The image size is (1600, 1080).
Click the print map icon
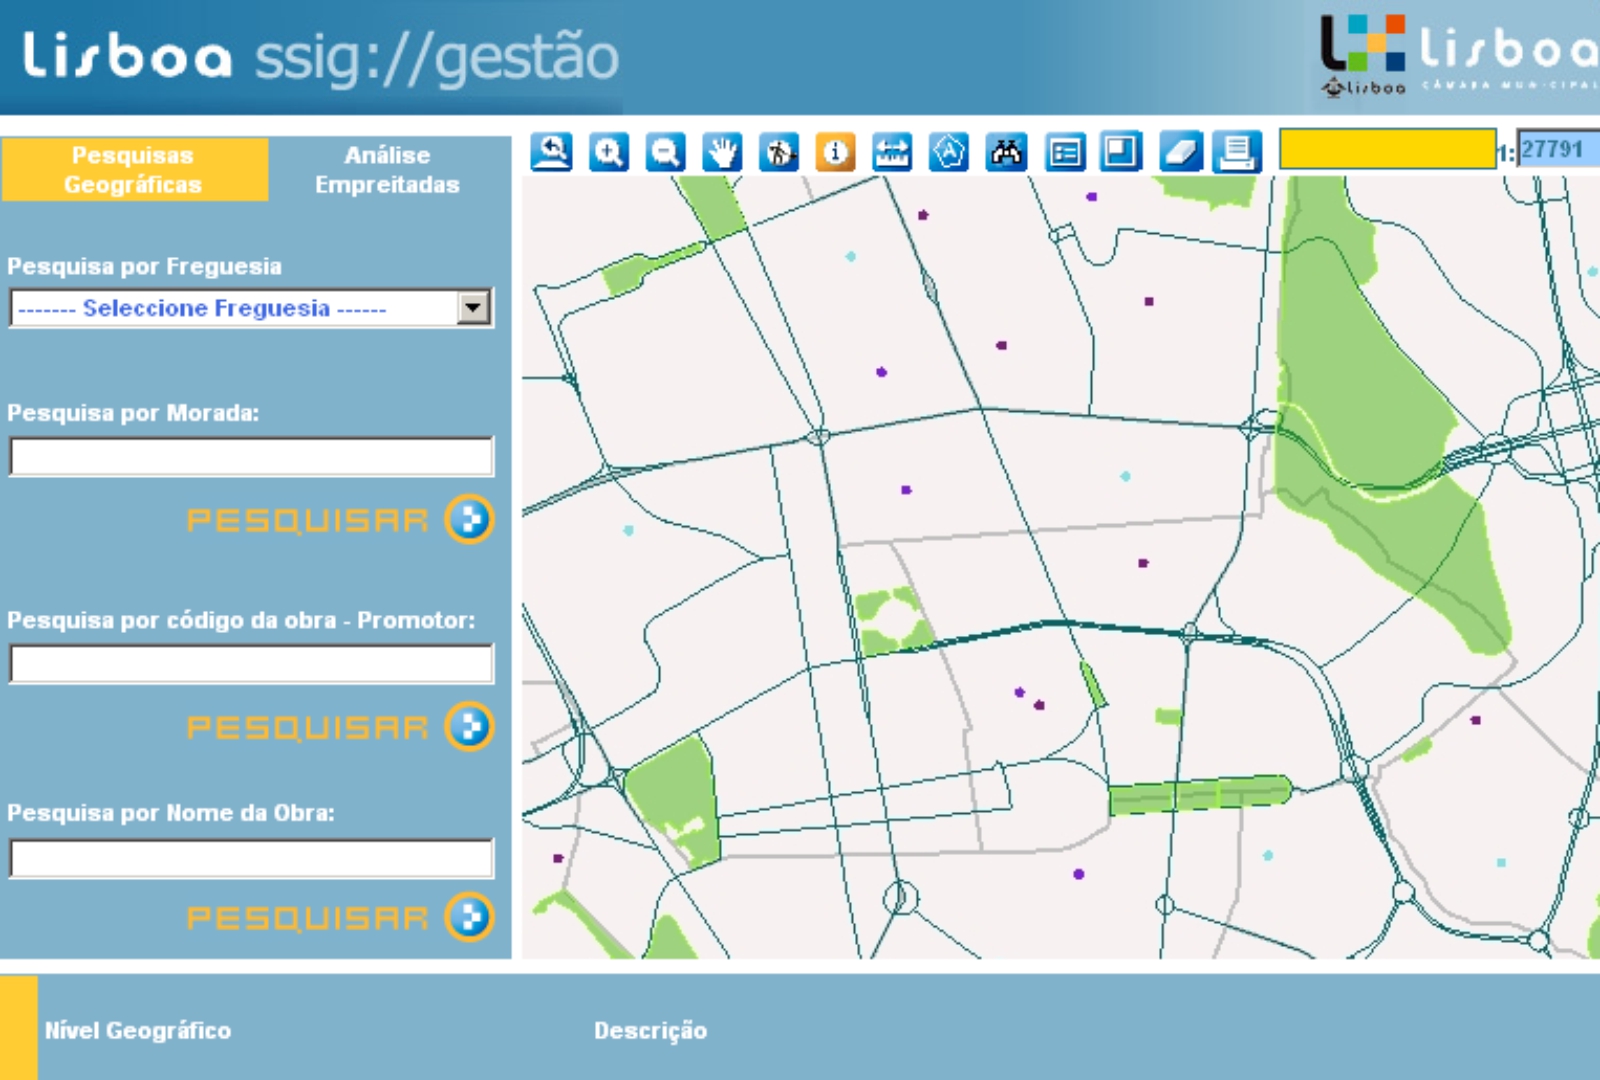[1237, 152]
